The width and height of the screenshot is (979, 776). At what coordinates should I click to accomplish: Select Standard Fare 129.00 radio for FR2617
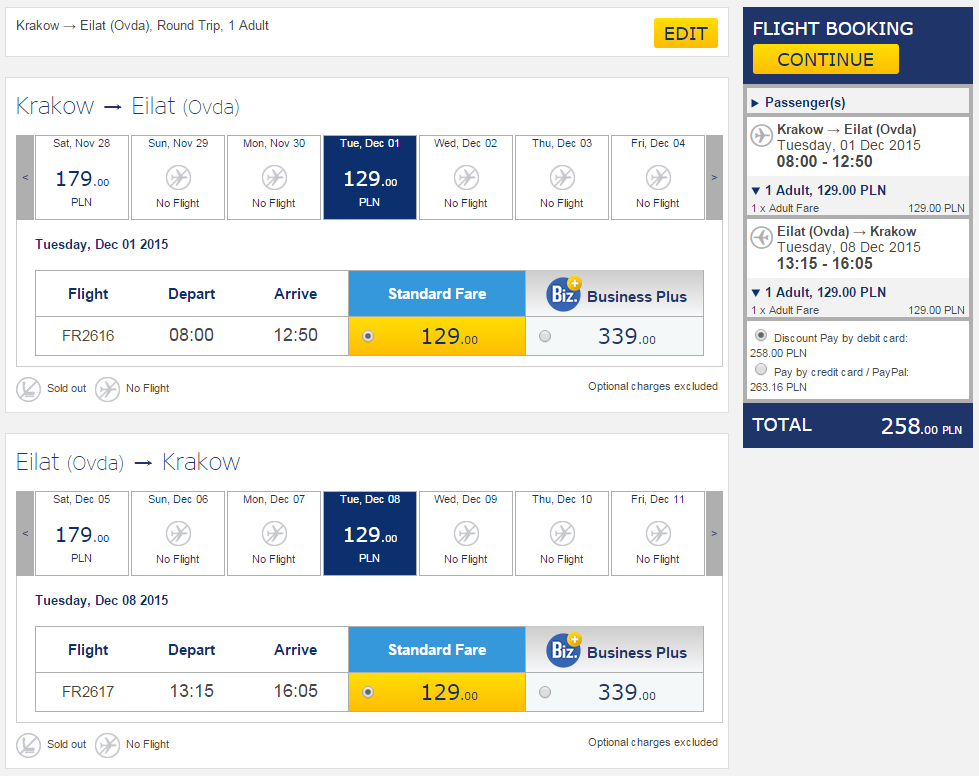[x=368, y=692]
